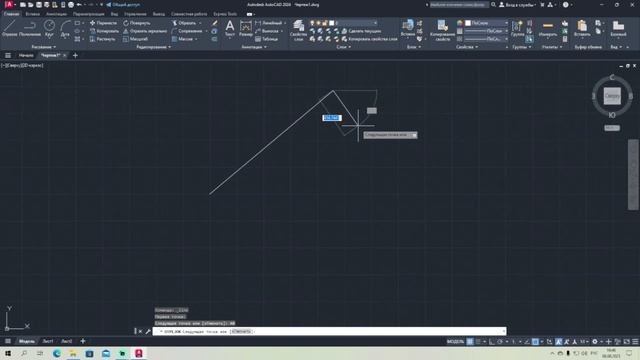Click the Отразить зеркально (Mirror) tool
The height and width of the screenshot is (360, 640).
pos(145,31)
